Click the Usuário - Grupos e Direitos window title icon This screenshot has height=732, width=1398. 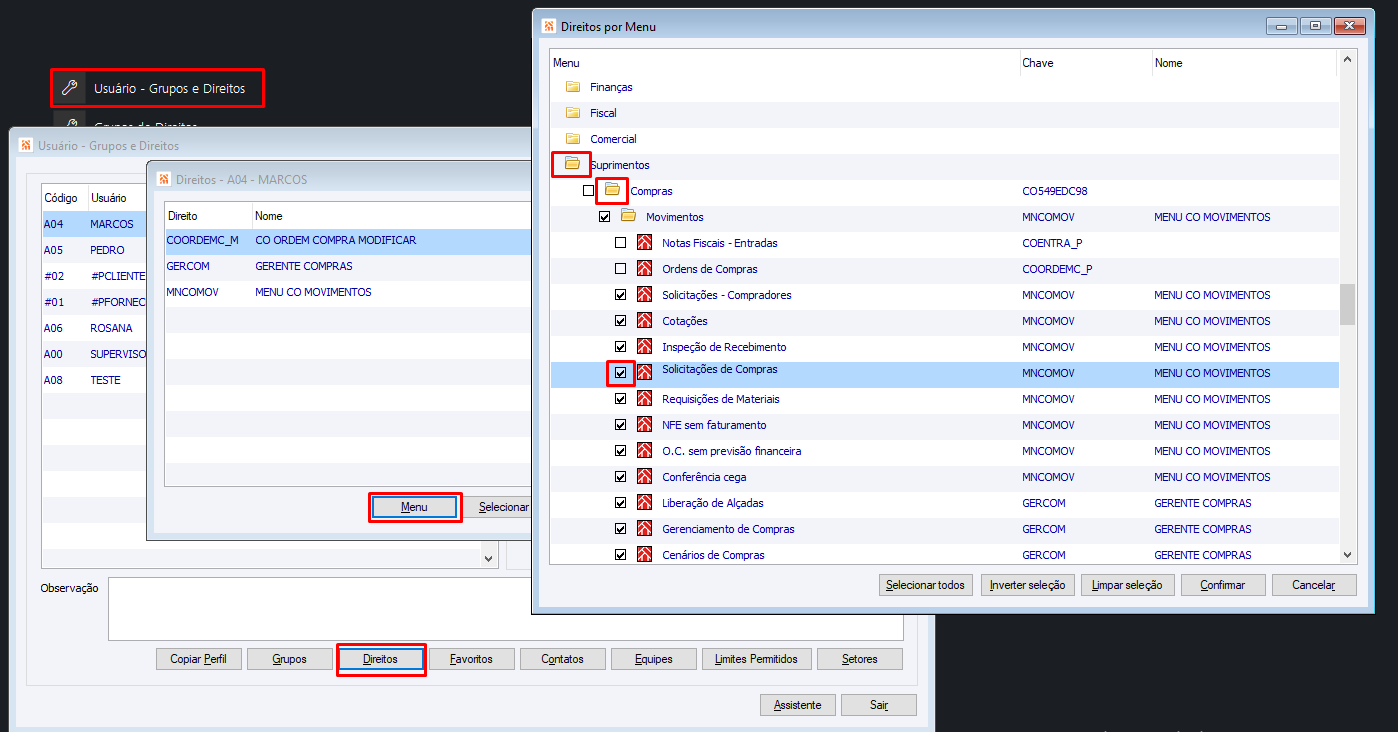26,145
